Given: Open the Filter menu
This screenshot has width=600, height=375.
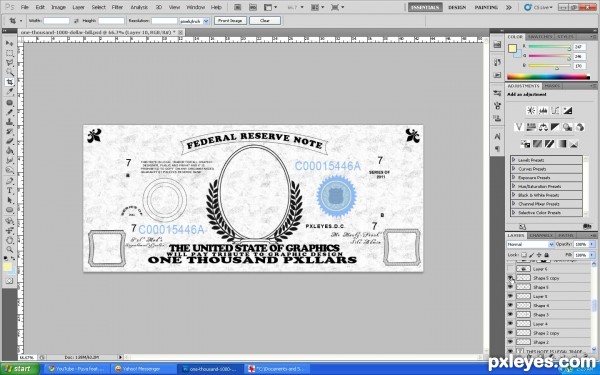Looking at the screenshot, I should click(117, 7).
